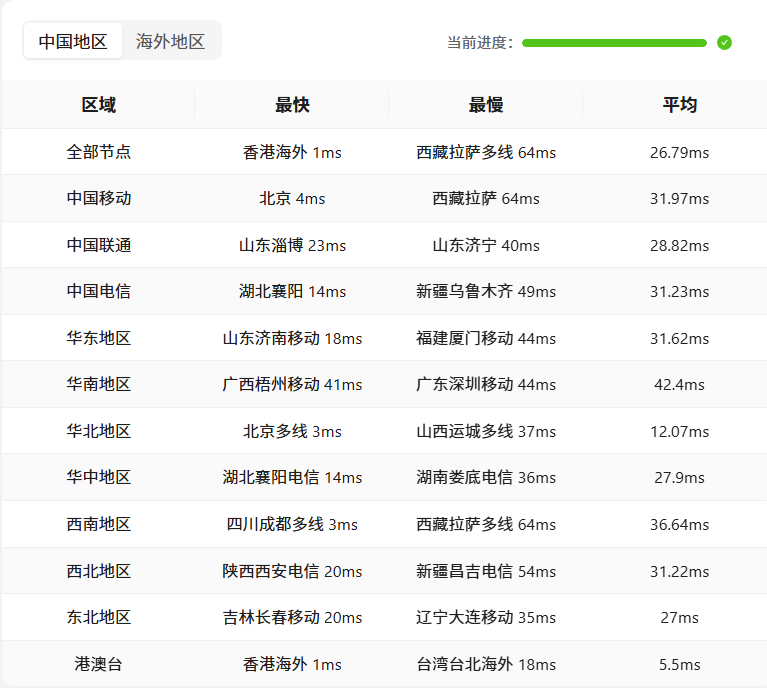The image size is (767, 688).
Task: Click 辽宁大连移动 35ms slowest entry
Action: tap(486, 617)
